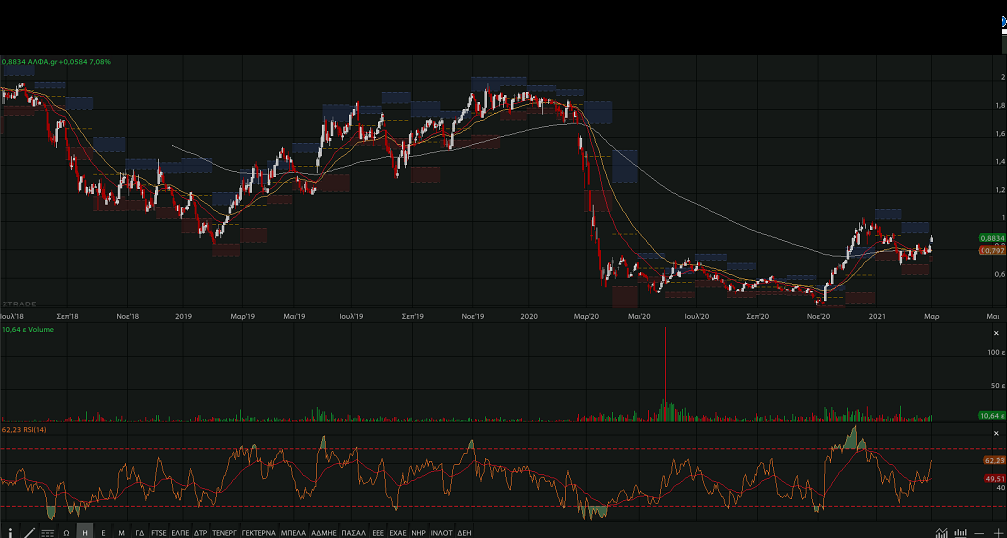Close the RSI(14) indicator panel
This screenshot has height=538, width=1007.
(x=995, y=431)
